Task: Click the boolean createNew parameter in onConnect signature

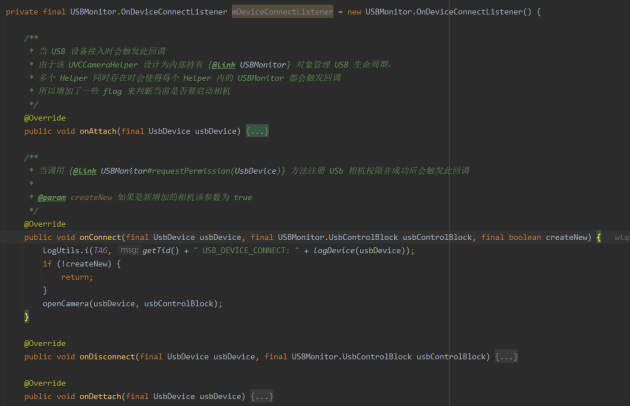Action: [550, 237]
